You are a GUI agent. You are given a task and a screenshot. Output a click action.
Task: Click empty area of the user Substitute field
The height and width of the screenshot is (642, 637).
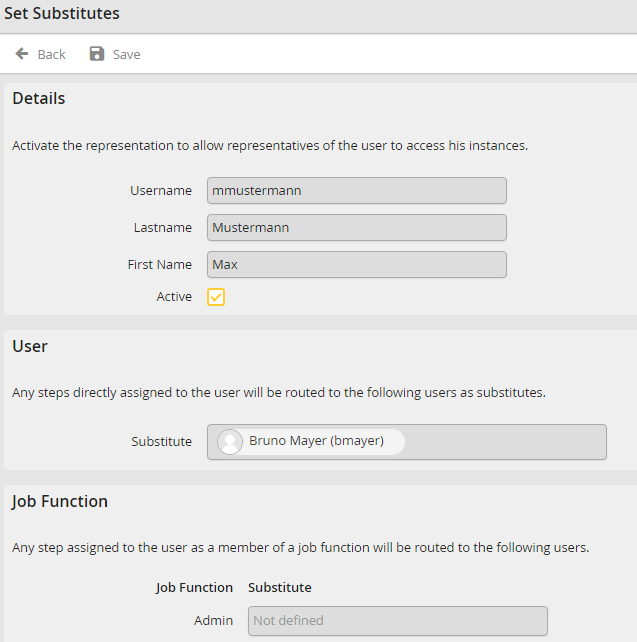505,442
